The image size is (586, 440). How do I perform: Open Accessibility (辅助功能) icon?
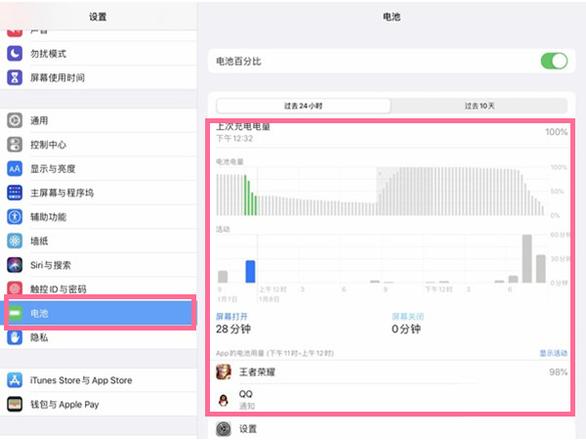click(15, 216)
